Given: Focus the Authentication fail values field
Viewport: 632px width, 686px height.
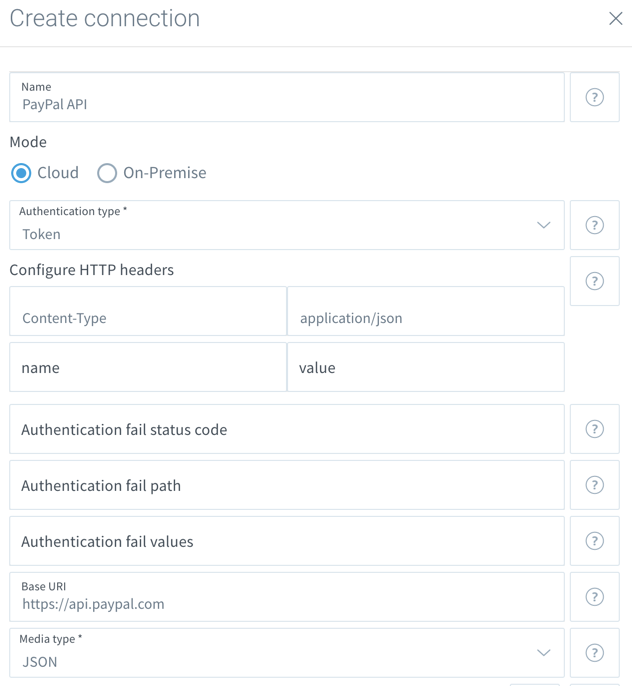Looking at the screenshot, I should click(287, 541).
